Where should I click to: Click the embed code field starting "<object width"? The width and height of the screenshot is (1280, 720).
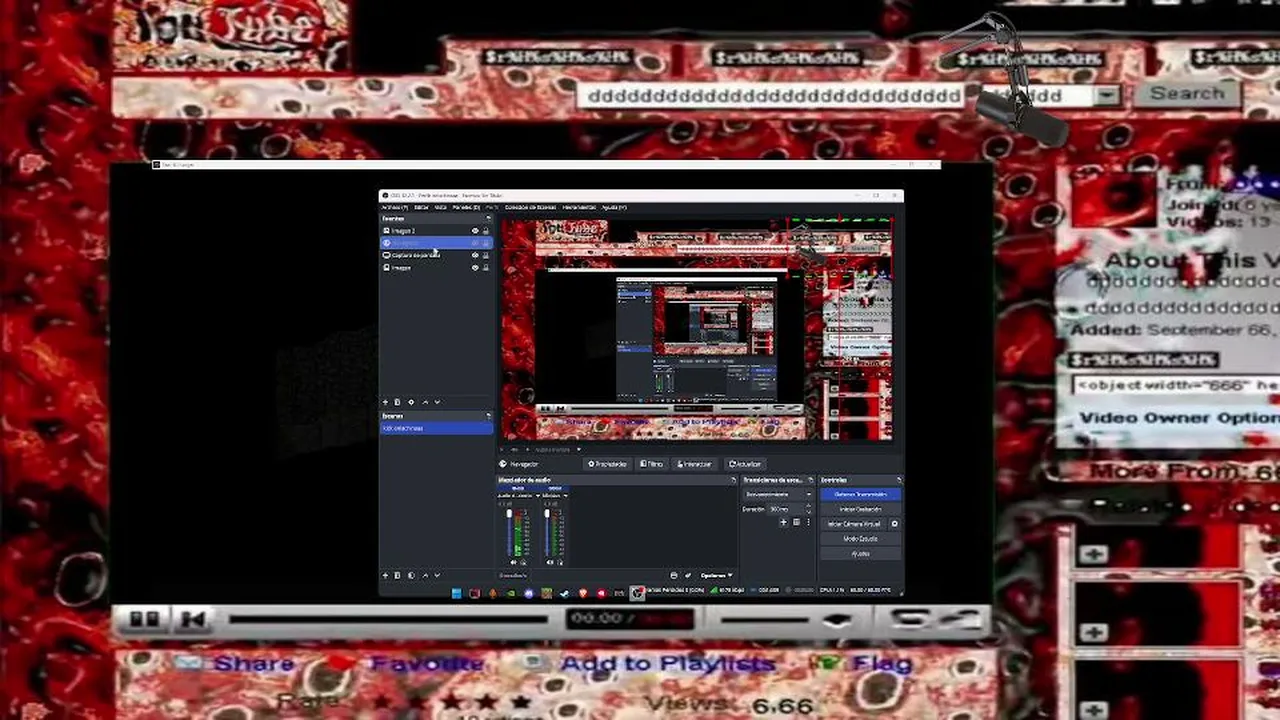point(1176,385)
